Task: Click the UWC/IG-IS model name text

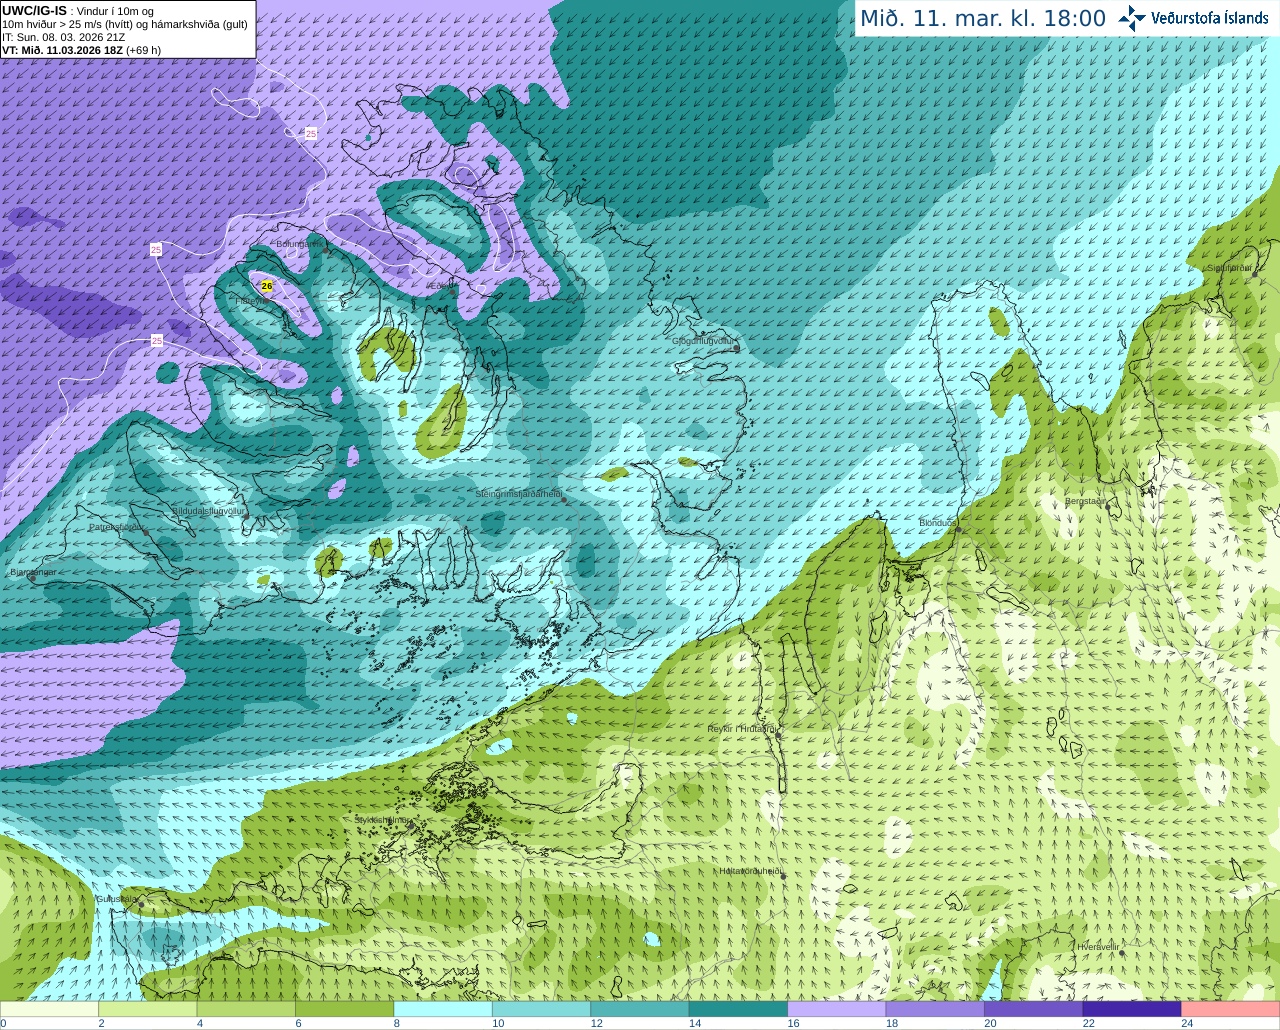Action: click(35, 10)
